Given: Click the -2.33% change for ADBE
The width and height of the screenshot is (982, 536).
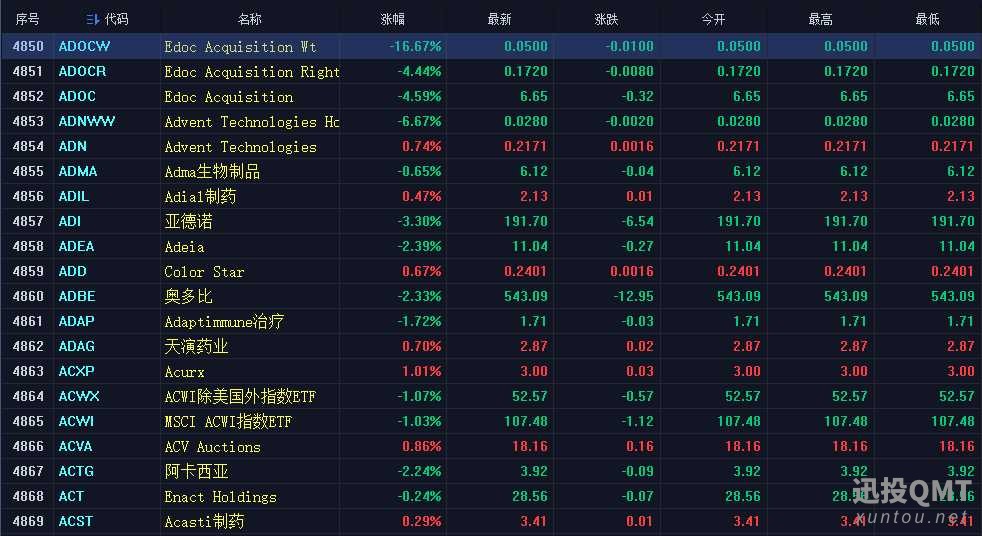Looking at the screenshot, I should click(x=419, y=296).
